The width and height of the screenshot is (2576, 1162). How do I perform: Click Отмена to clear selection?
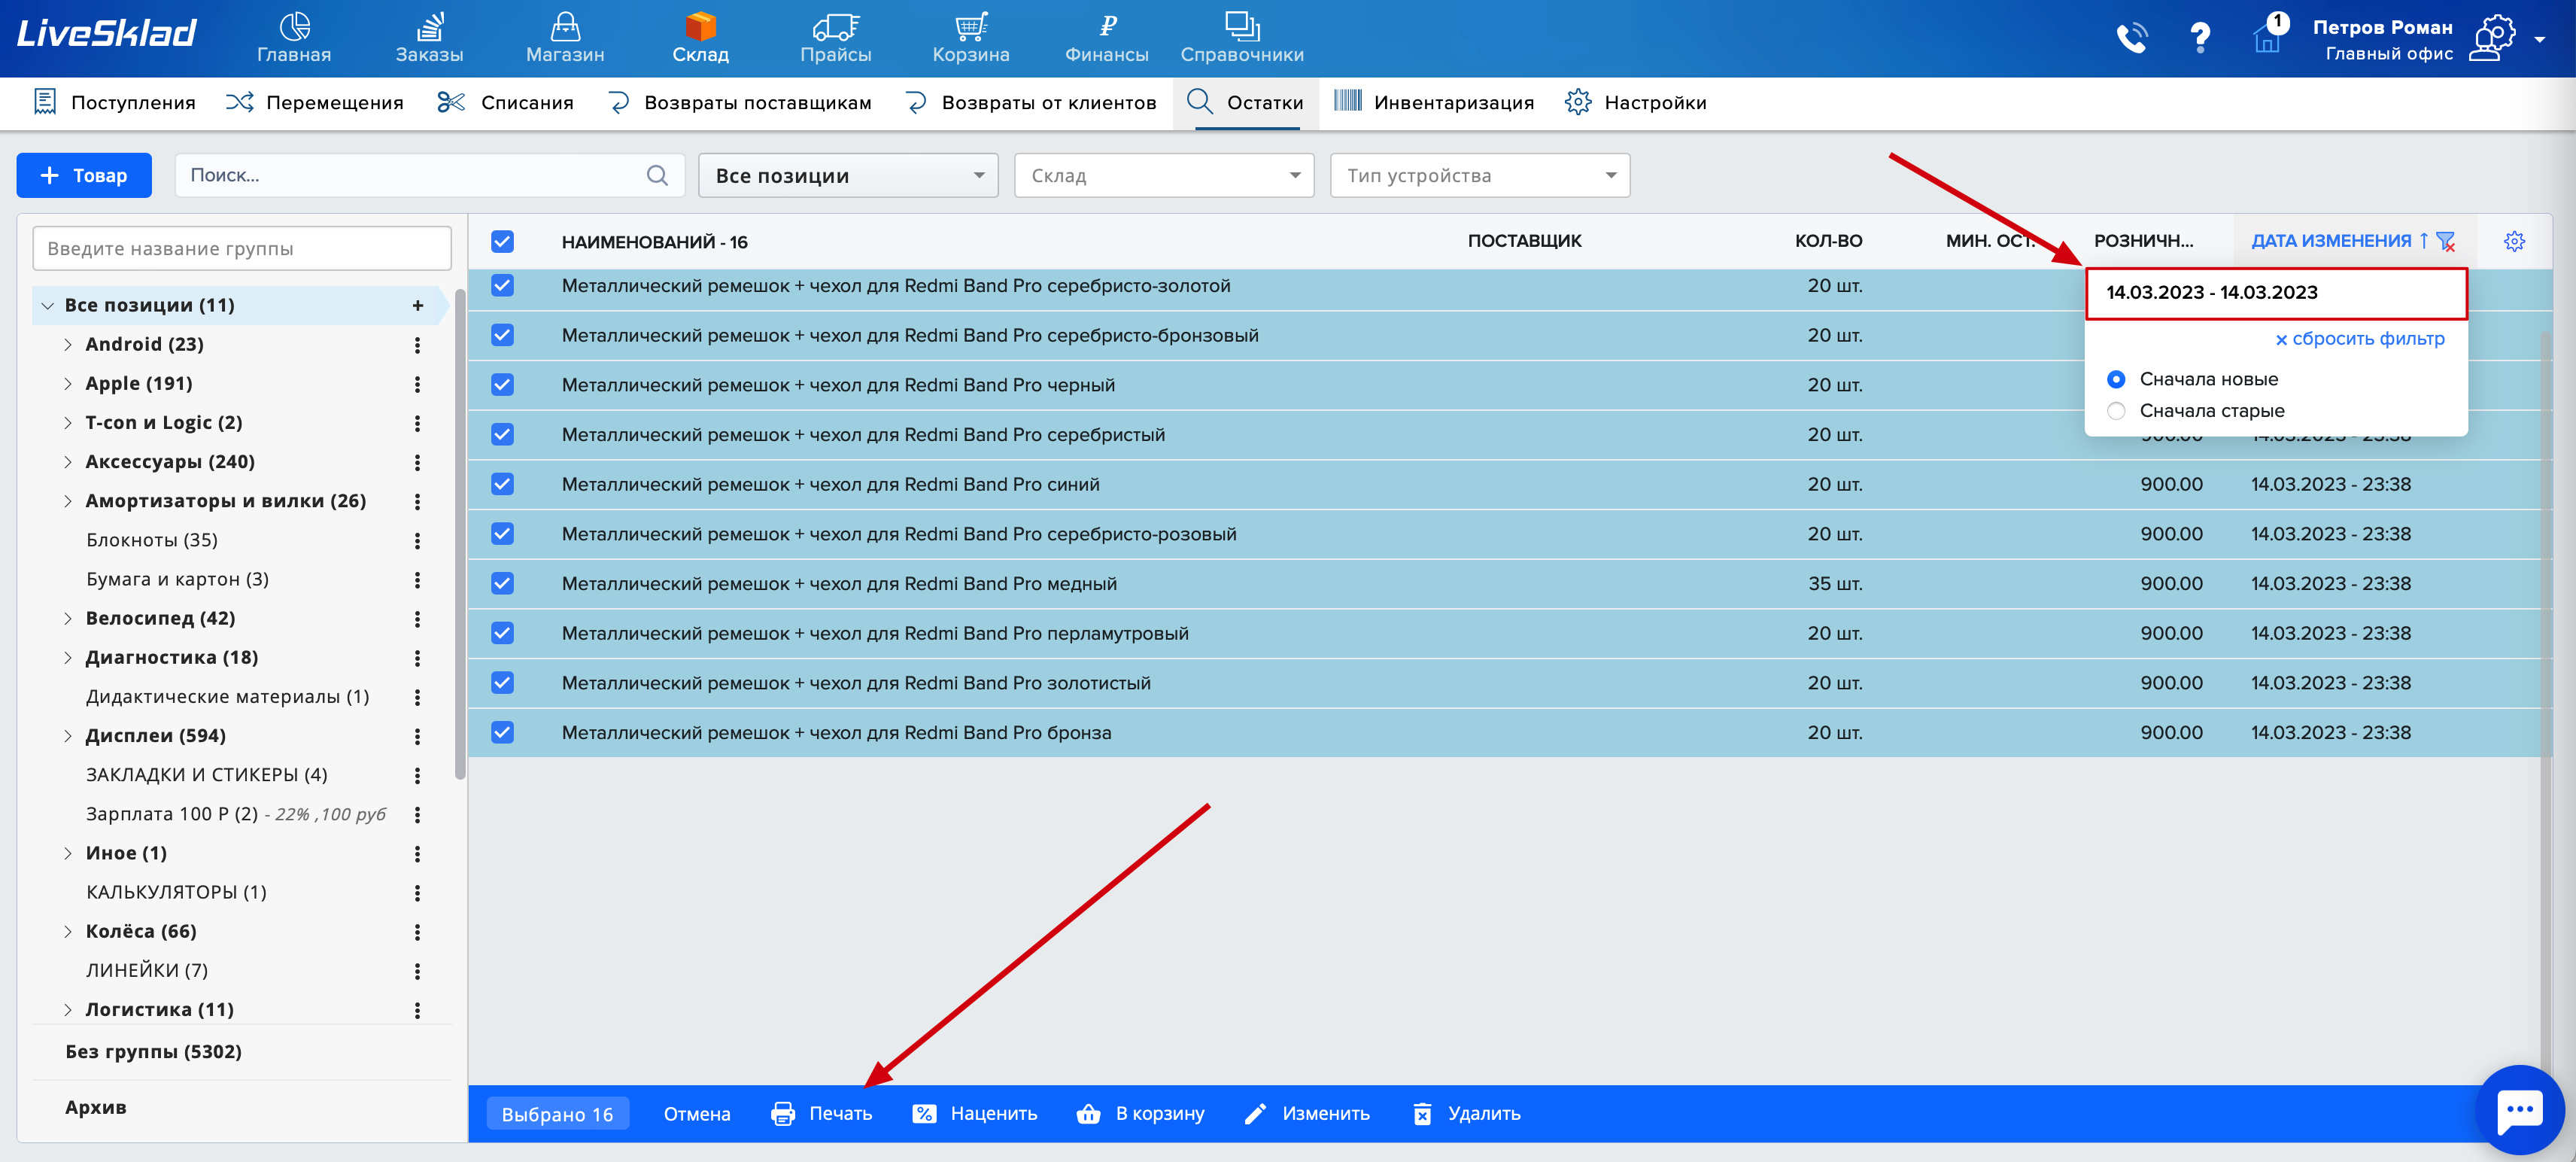point(697,1114)
